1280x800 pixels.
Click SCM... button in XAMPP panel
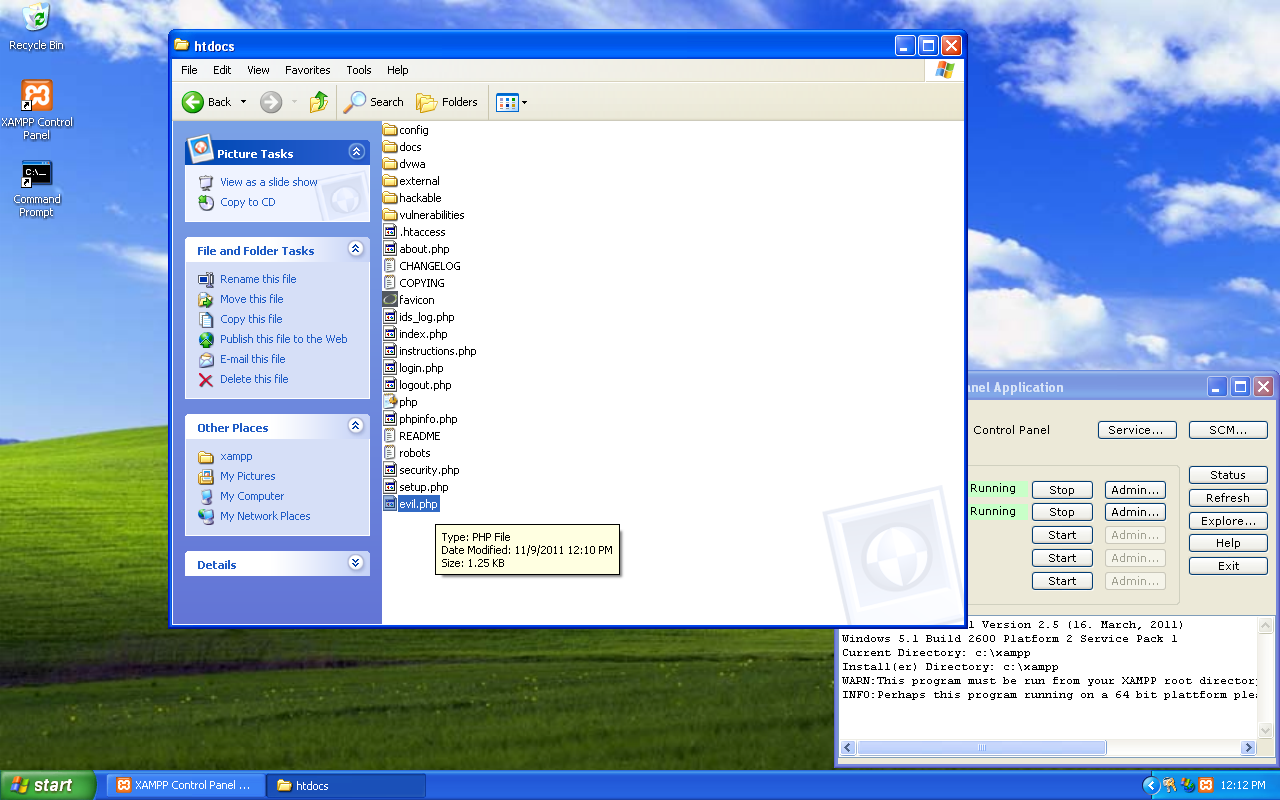click(x=1228, y=430)
